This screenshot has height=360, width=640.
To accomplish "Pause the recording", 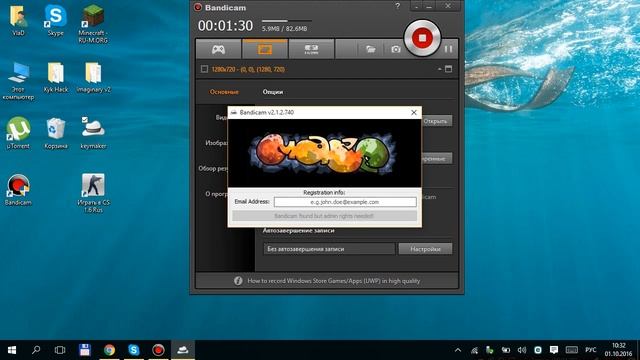I will pos(448,49).
